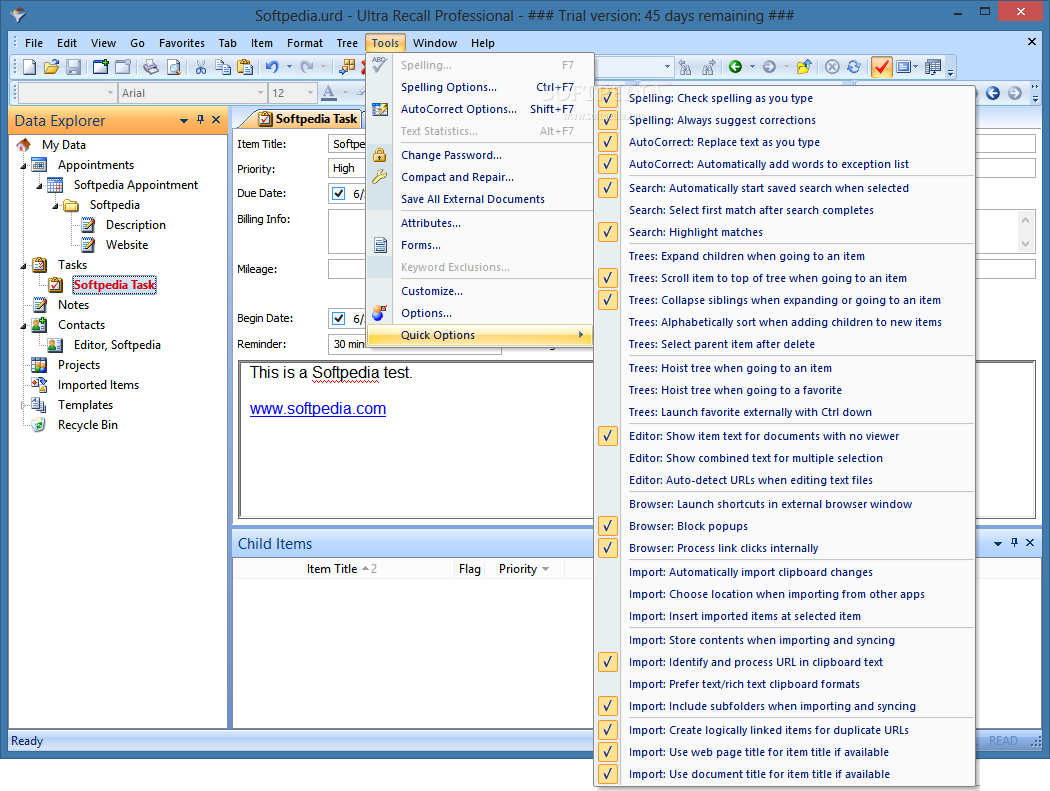Click the highlighted red checkmark toolbar icon
Image resolution: width=1050 pixels, height=791 pixels.
click(881, 67)
